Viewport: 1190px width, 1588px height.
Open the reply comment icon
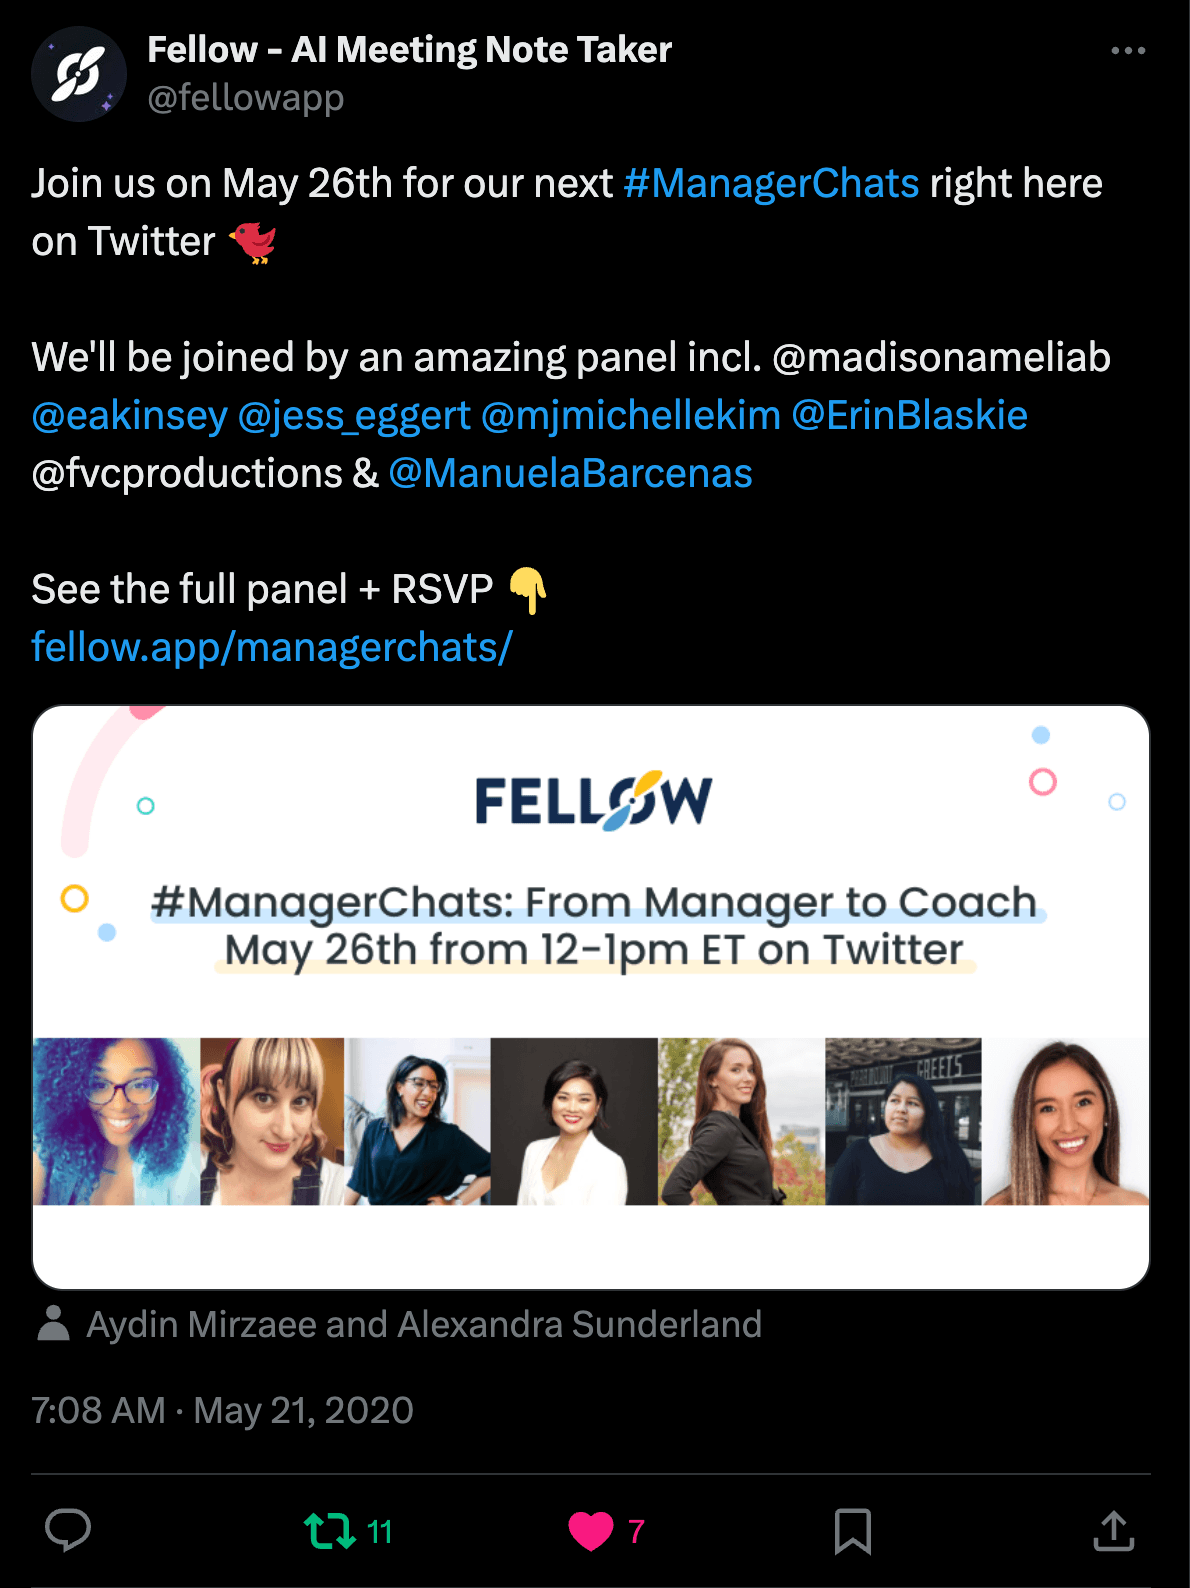[x=68, y=1530]
